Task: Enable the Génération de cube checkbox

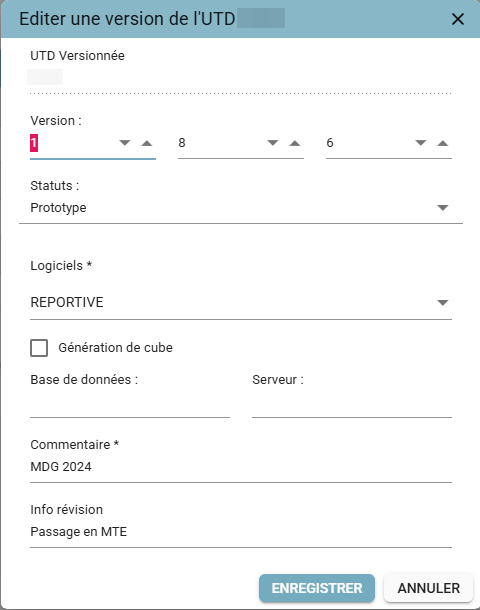Action: pyautogui.click(x=39, y=348)
